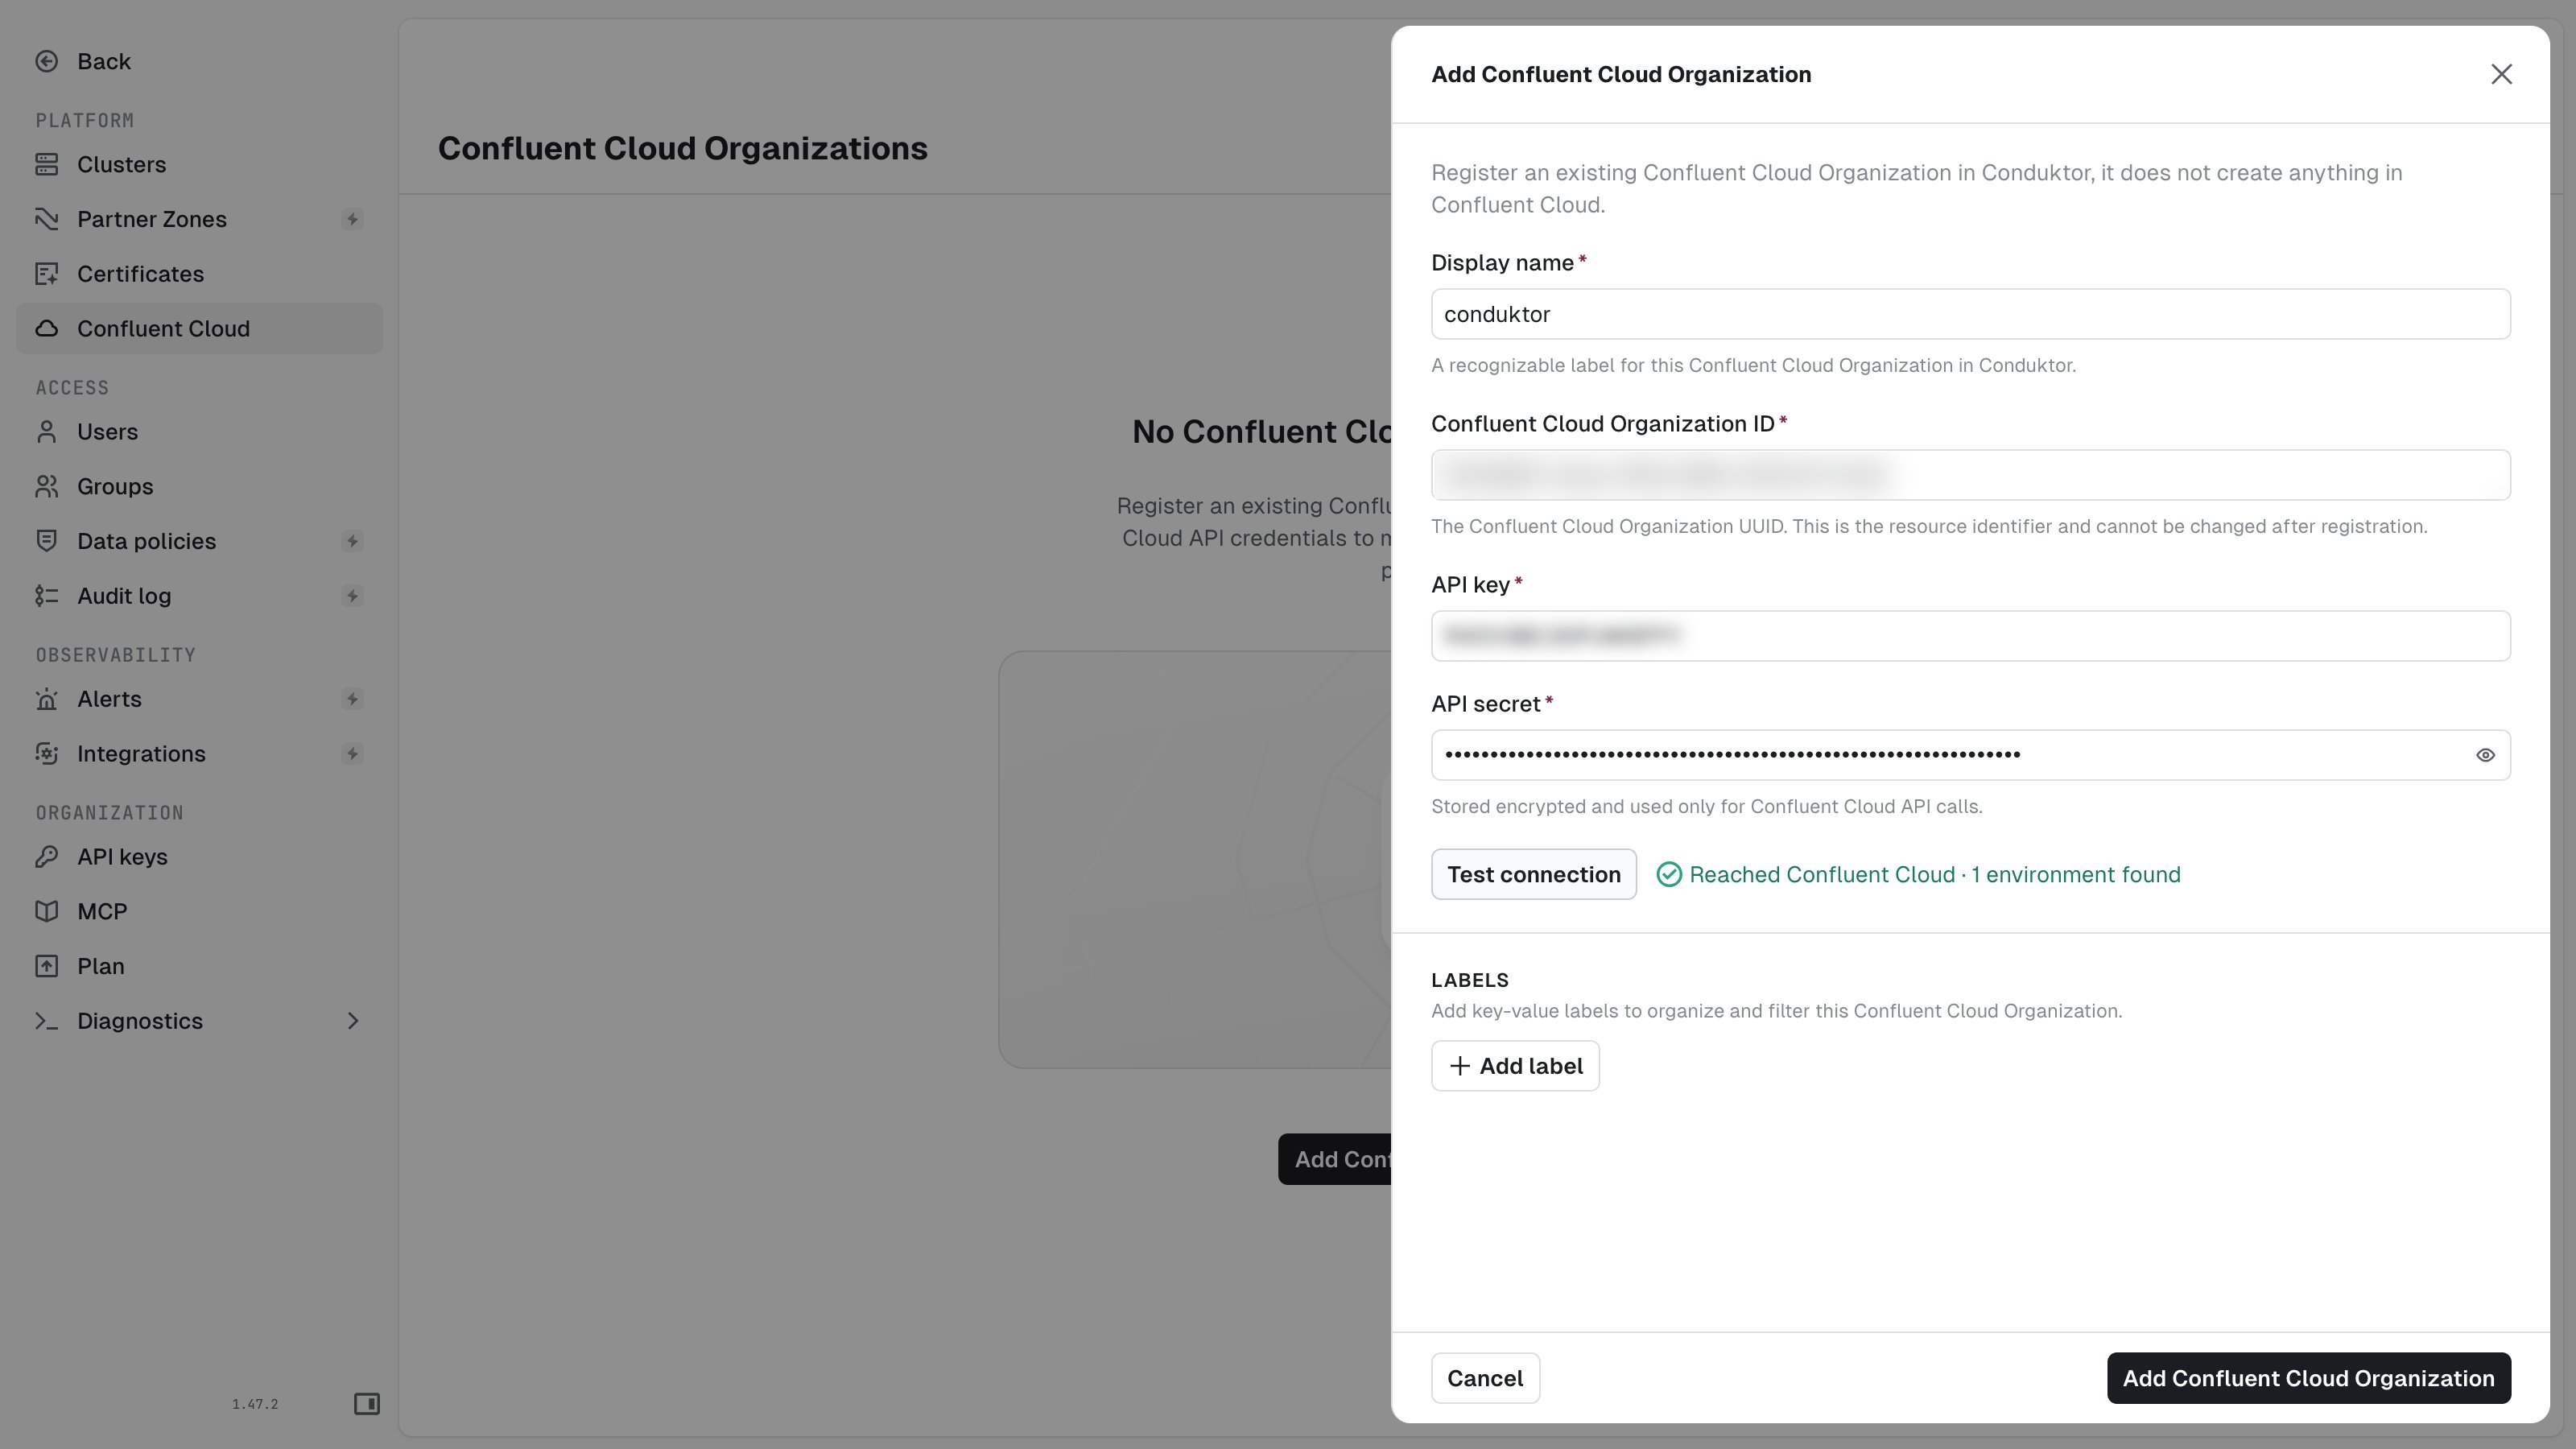Collapse sidebar with the panel toggle icon
The image size is (2576, 1449).
coord(367,1404)
